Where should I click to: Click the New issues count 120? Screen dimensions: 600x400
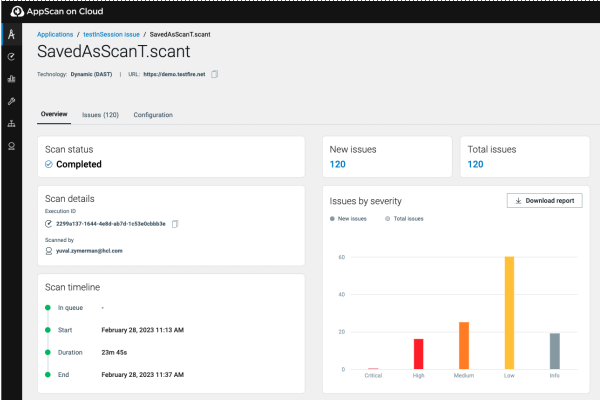pyautogui.click(x=338, y=164)
